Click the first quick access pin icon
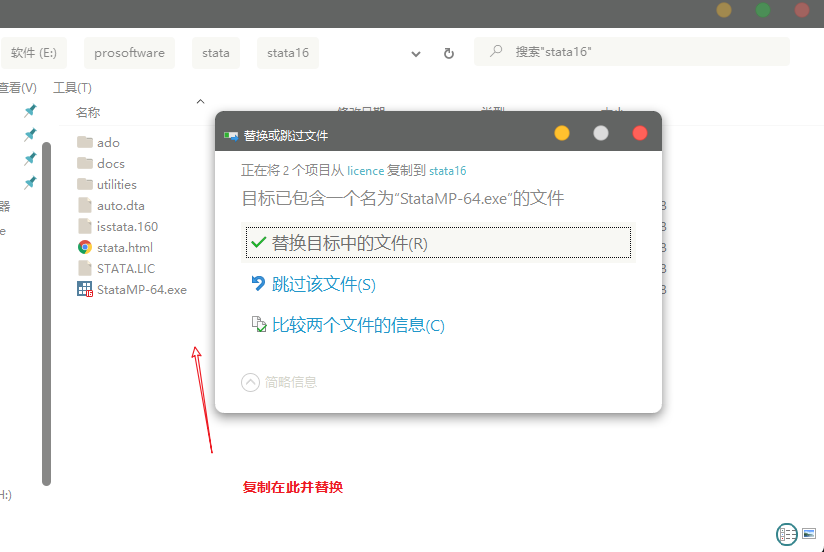Viewport: 824px width, 552px height. pos(30,110)
